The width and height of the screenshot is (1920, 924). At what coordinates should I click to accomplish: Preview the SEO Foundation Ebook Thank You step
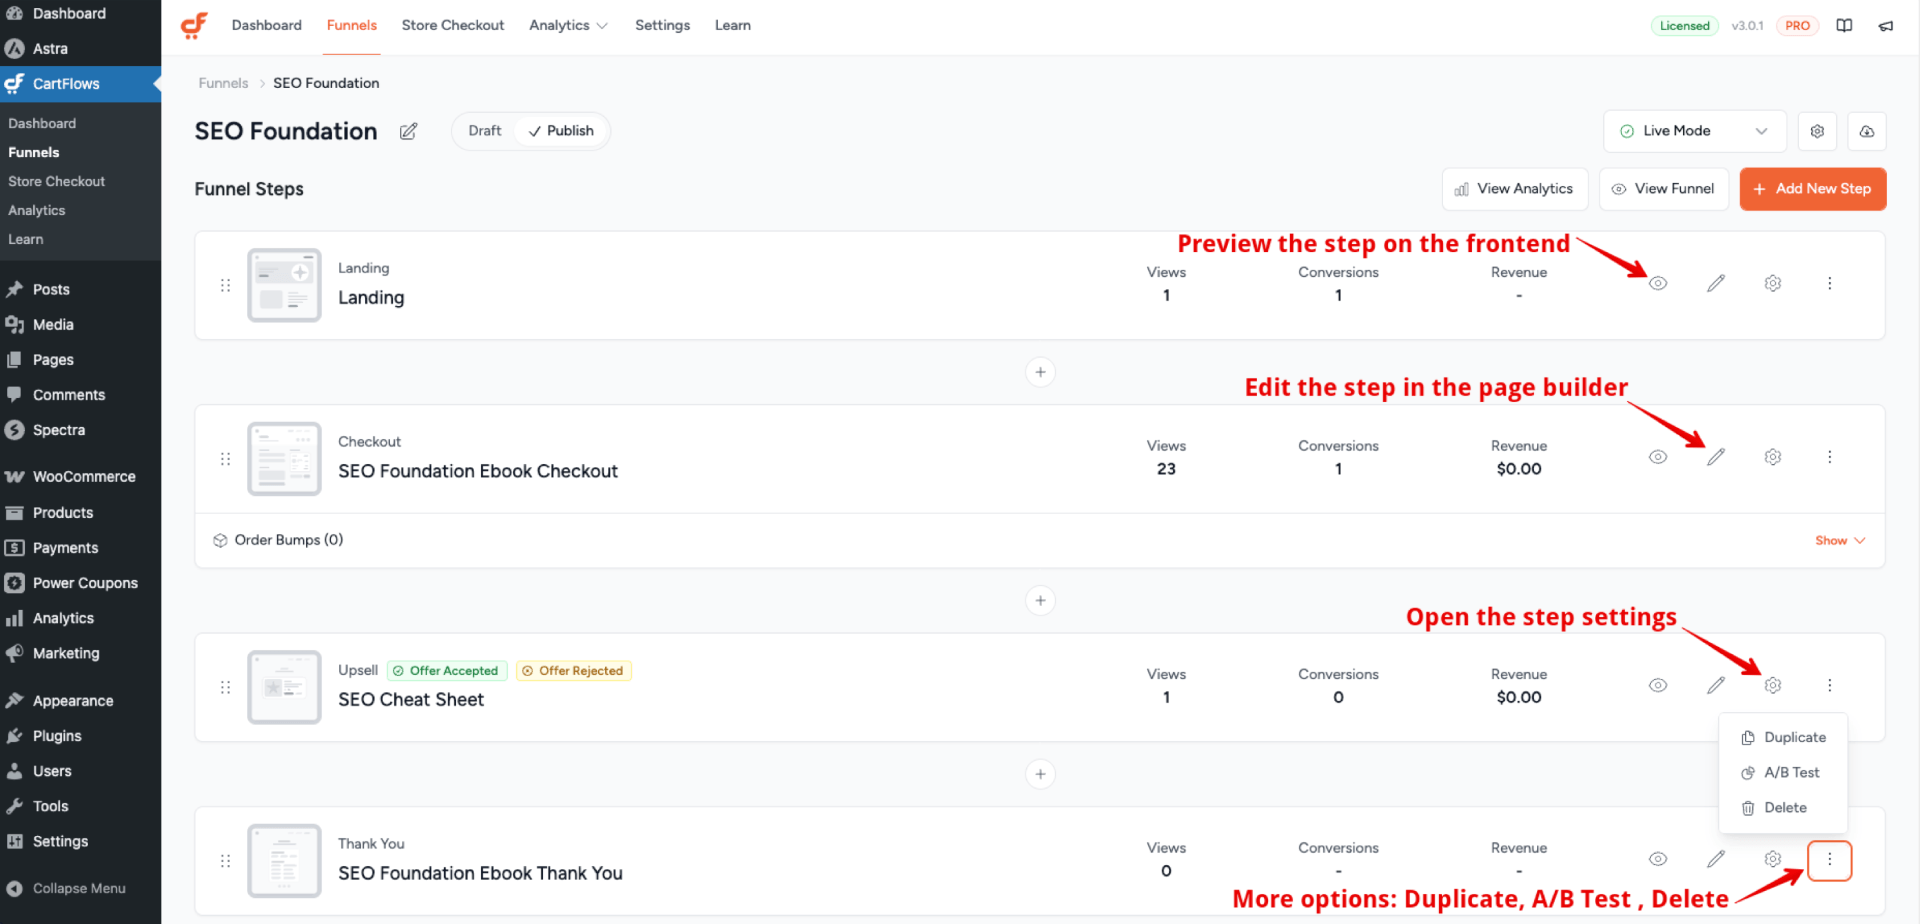coord(1658,859)
